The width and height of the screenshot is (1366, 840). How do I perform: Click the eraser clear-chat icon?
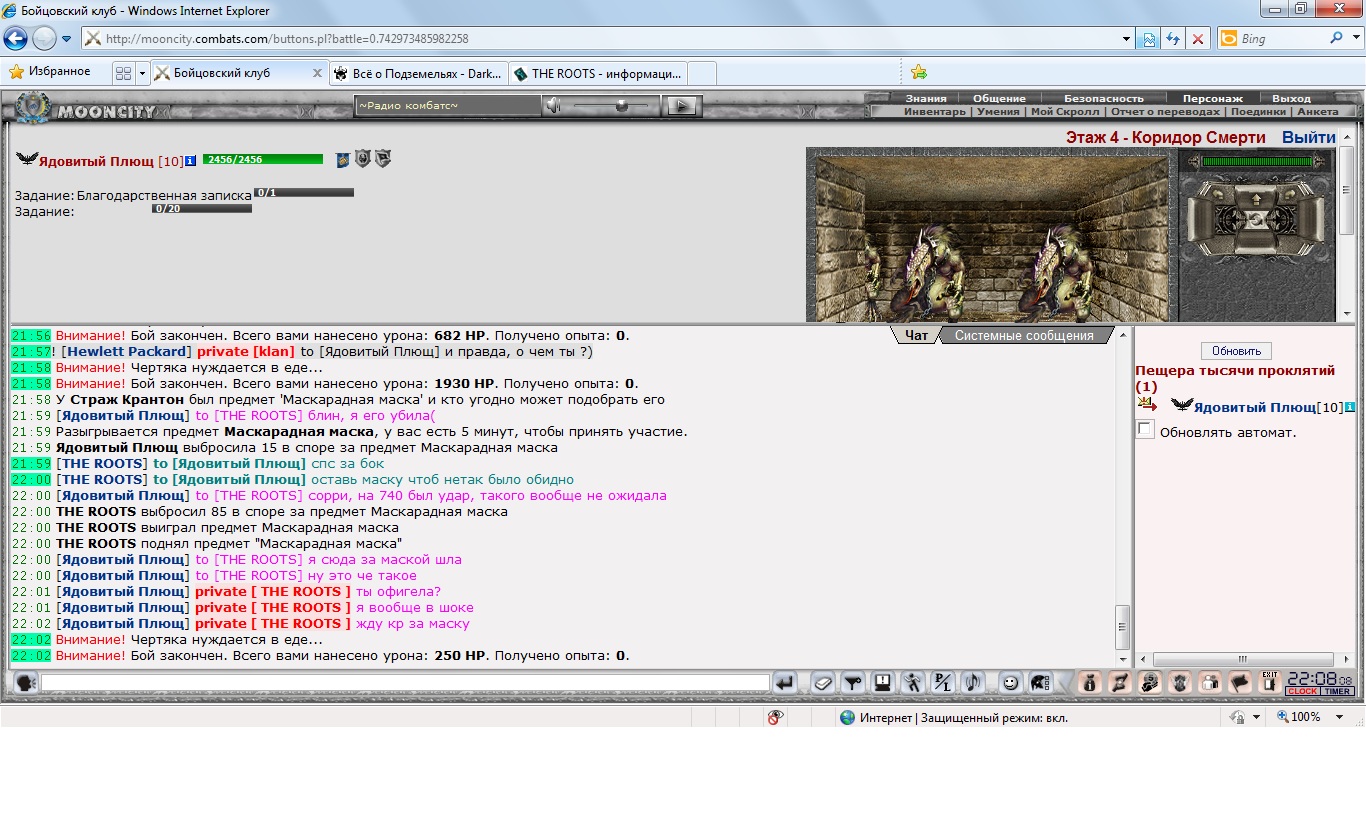(x=822, y=683)
